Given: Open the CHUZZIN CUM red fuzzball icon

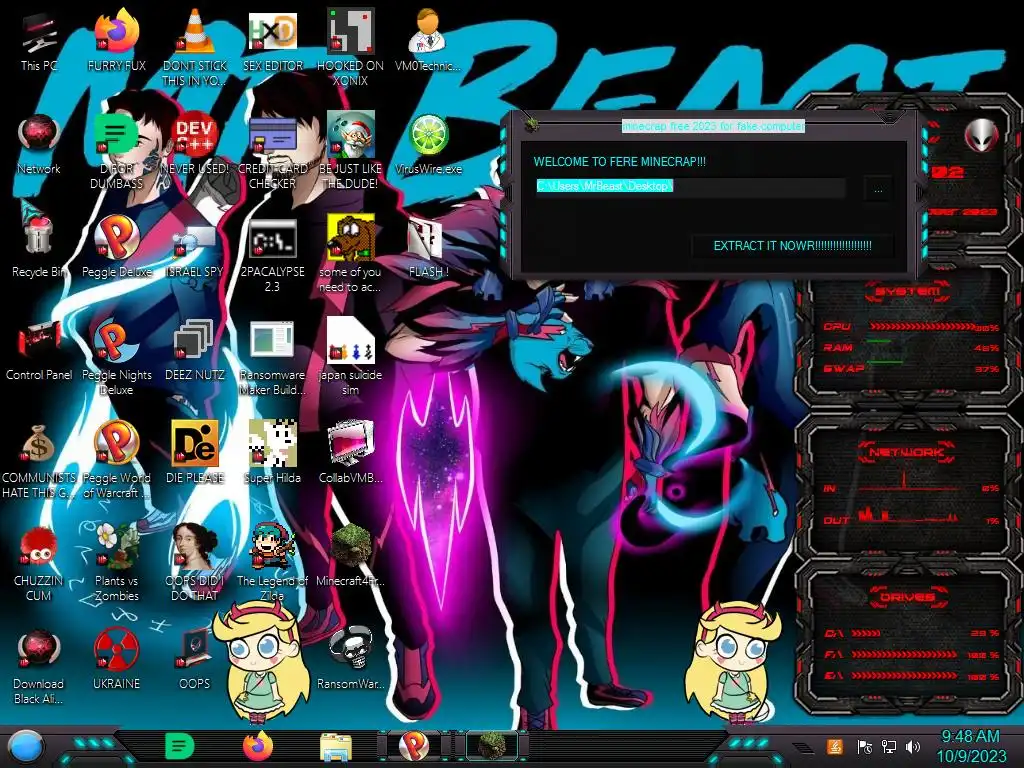Looking at the screenshot, I should pos(39,564).
